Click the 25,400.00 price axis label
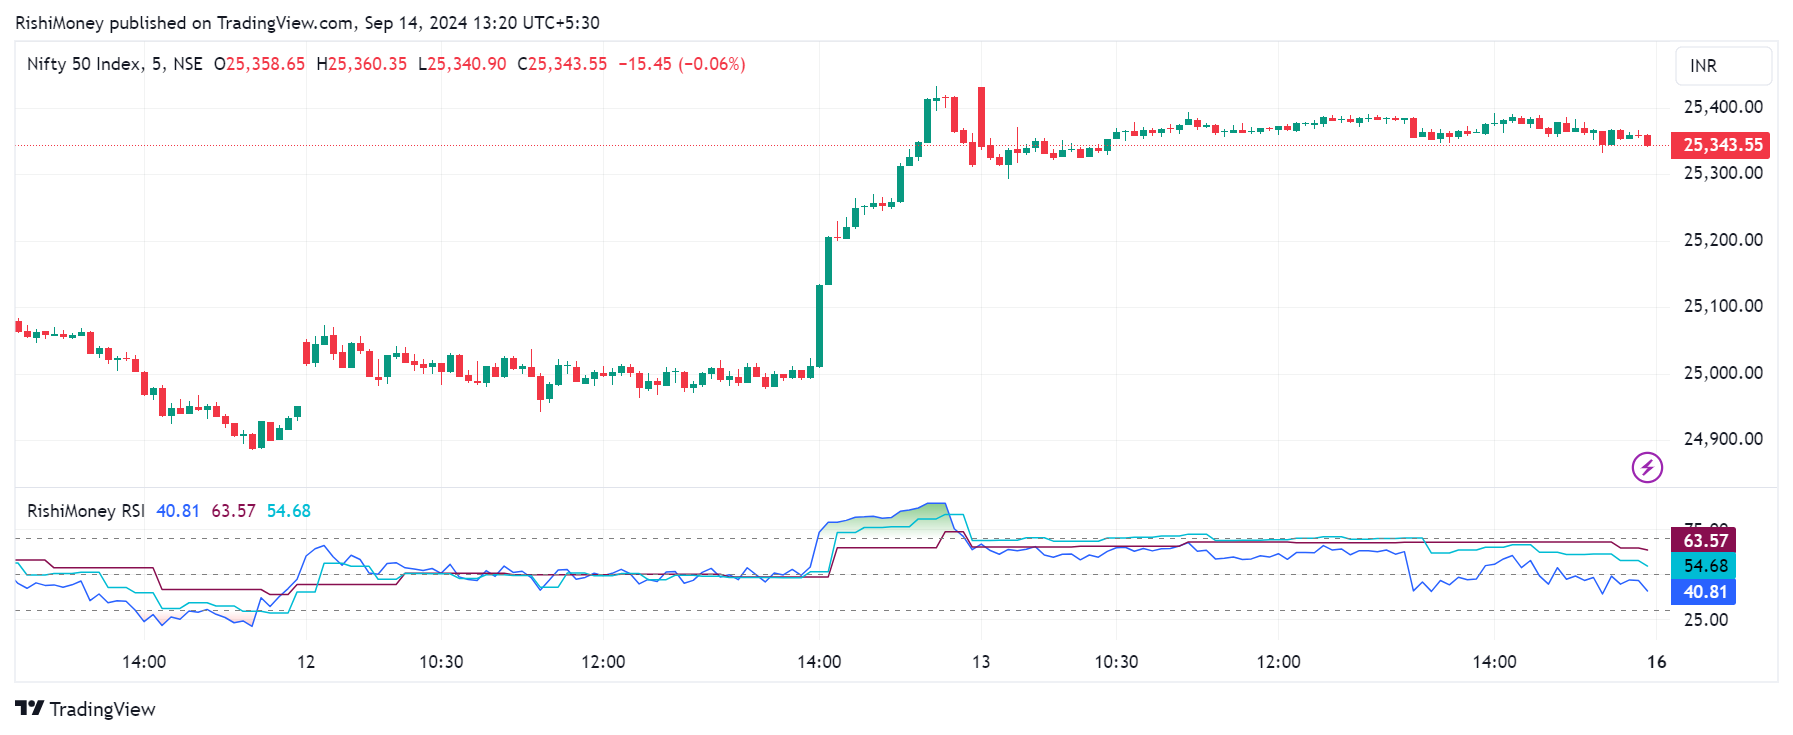 pyautogui.click(x=1723, y=107)
